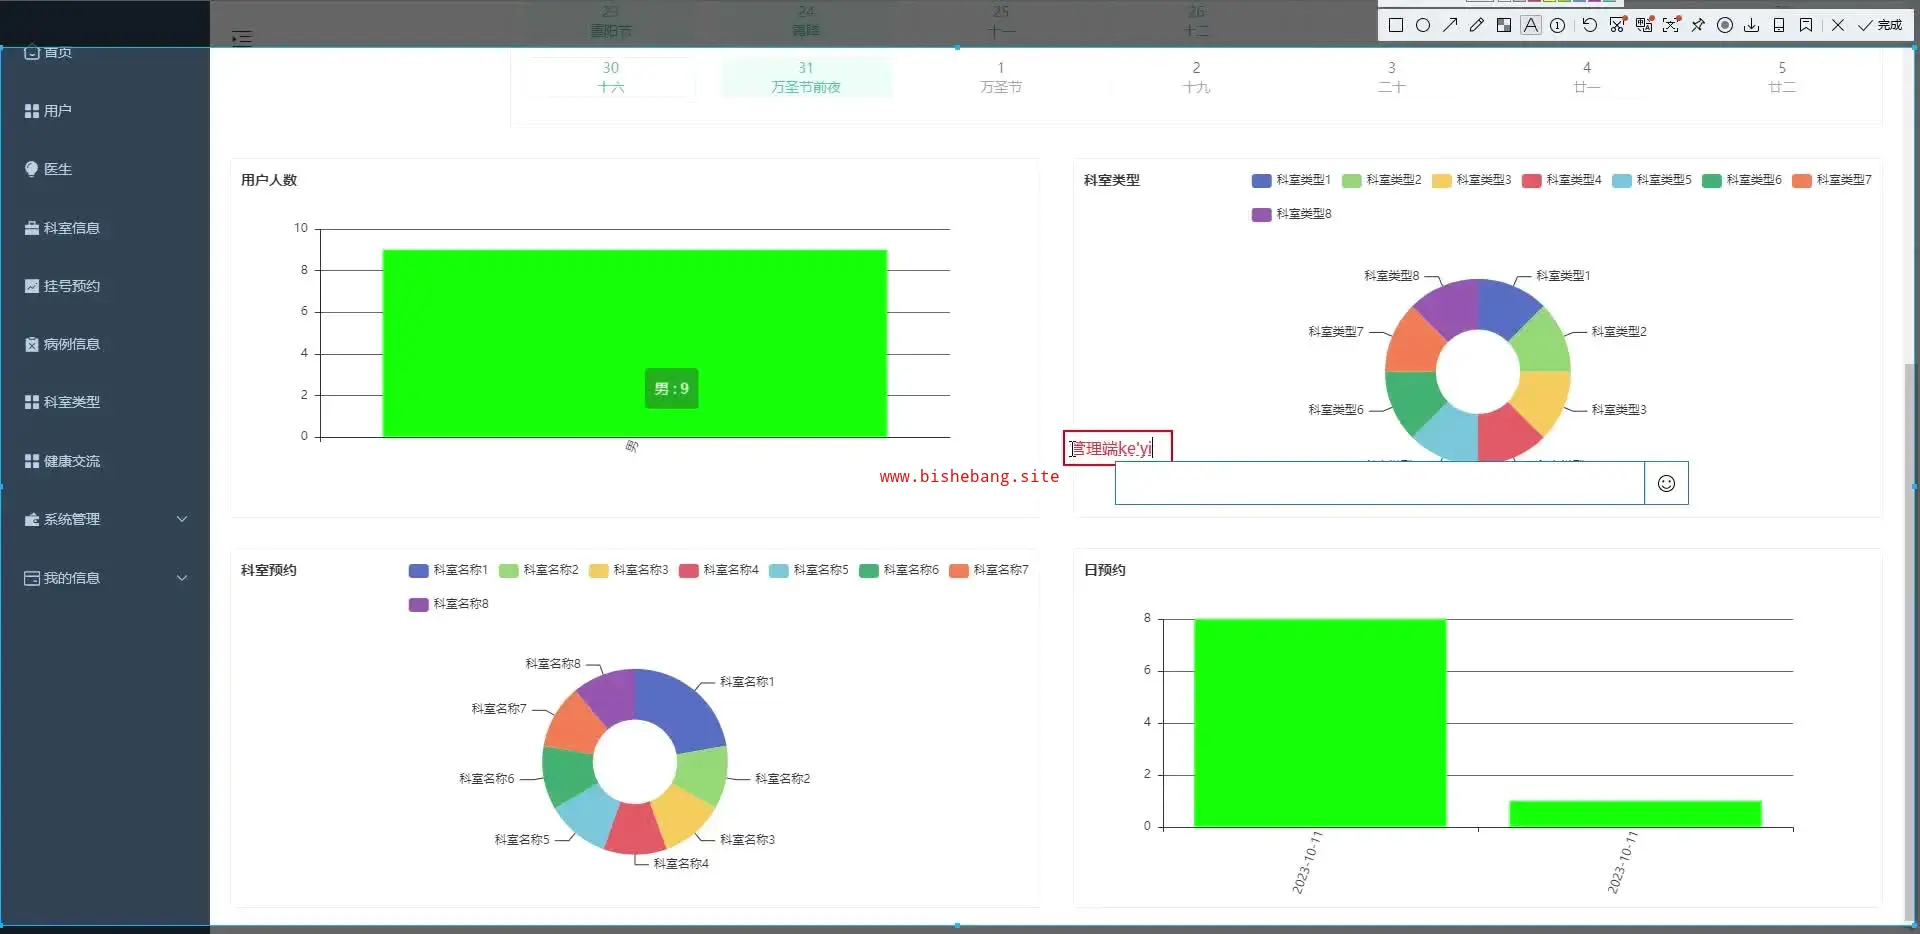This screenshot has height=934, width=1920.
Task: Expand the 我的信息 submenu arrow
Action: (182, 578)
